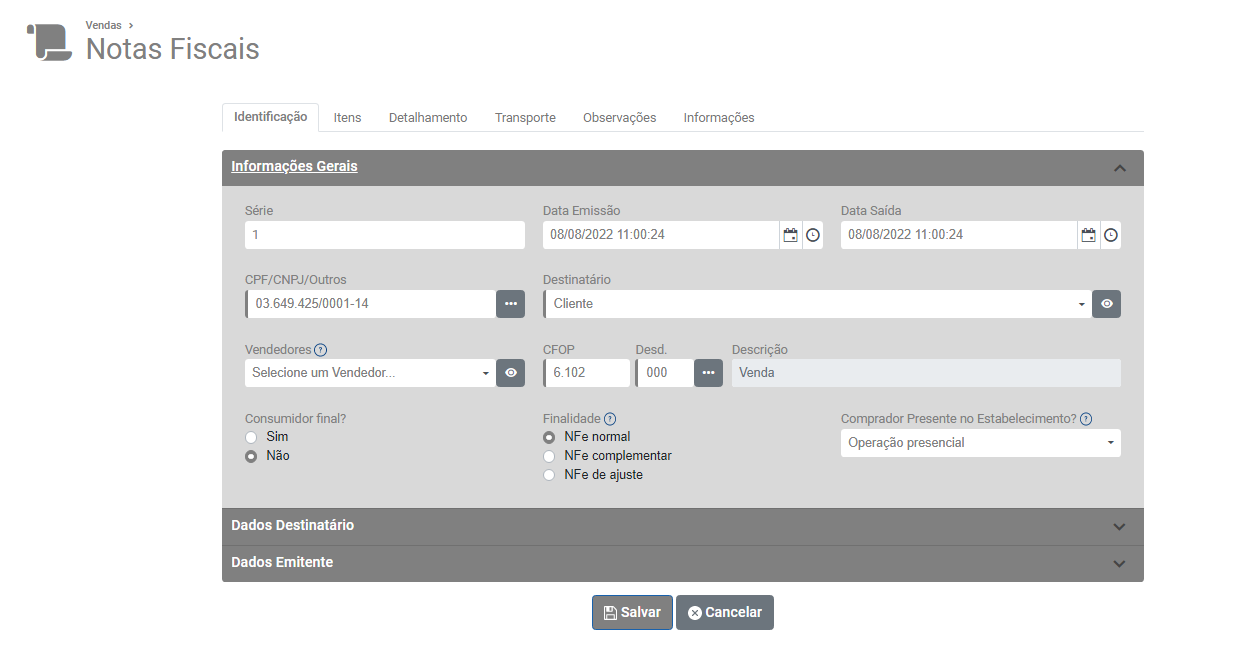Open time picker for Data Emissão

click(813, 235)
